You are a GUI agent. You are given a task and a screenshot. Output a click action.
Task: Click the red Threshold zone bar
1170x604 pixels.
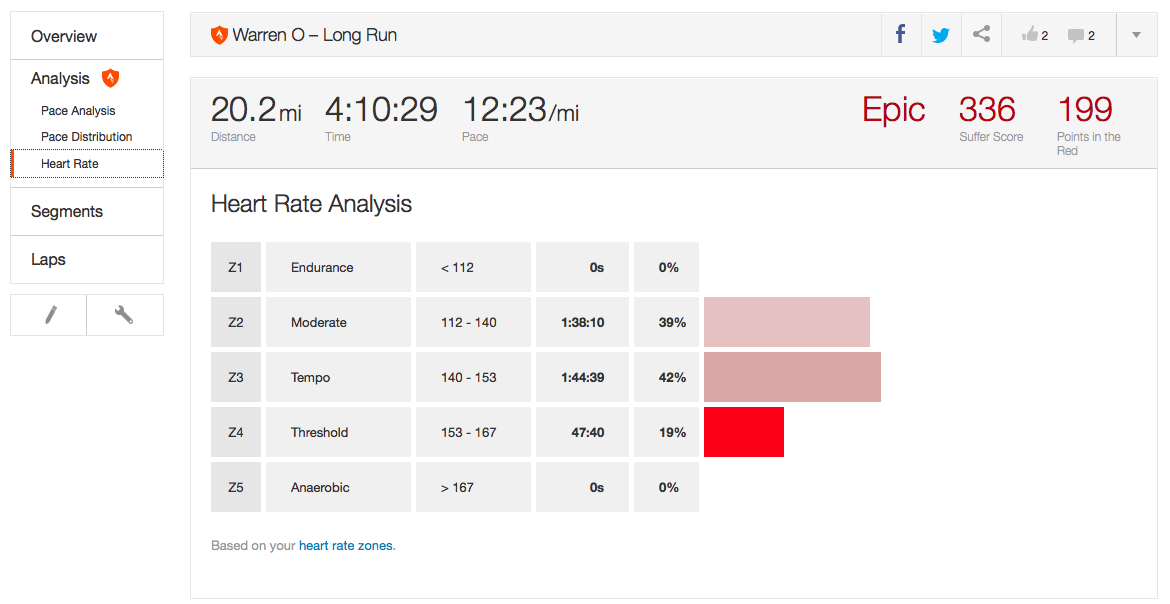(x=743, y=432)
